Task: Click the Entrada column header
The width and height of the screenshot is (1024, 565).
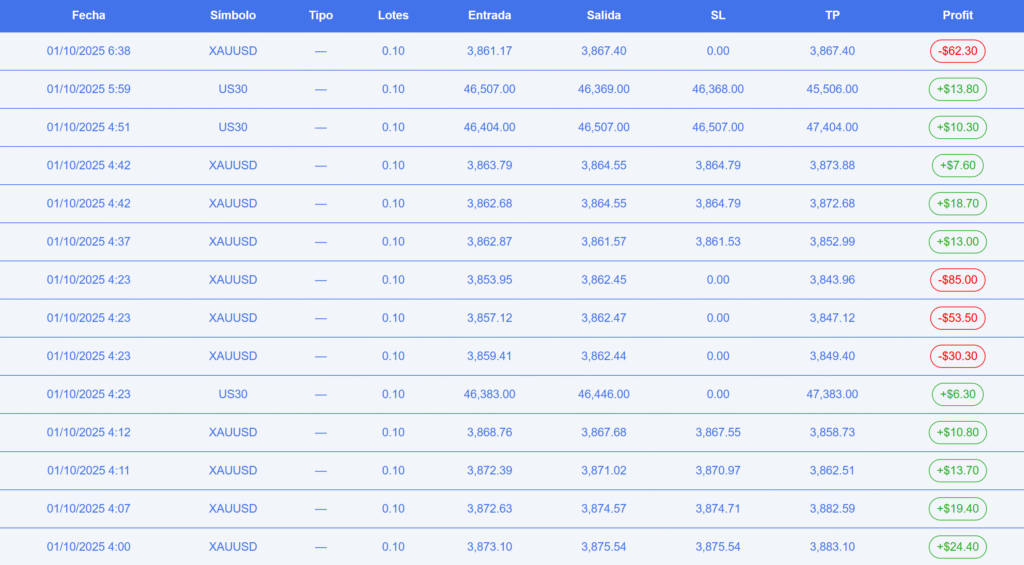Action: 489,16
